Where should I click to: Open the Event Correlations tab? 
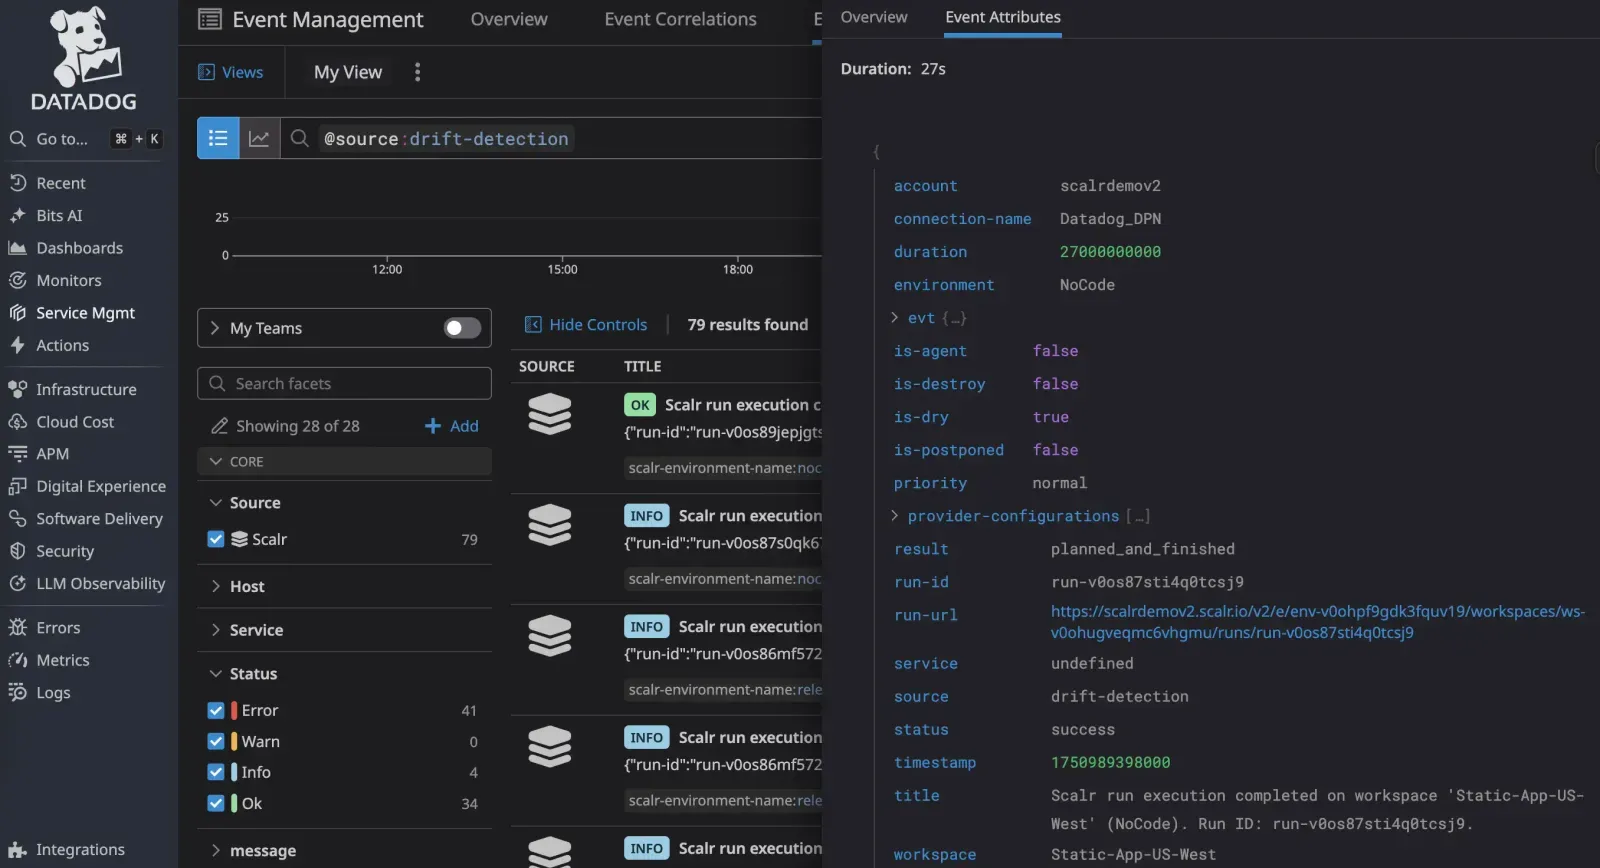pos(680,19)
